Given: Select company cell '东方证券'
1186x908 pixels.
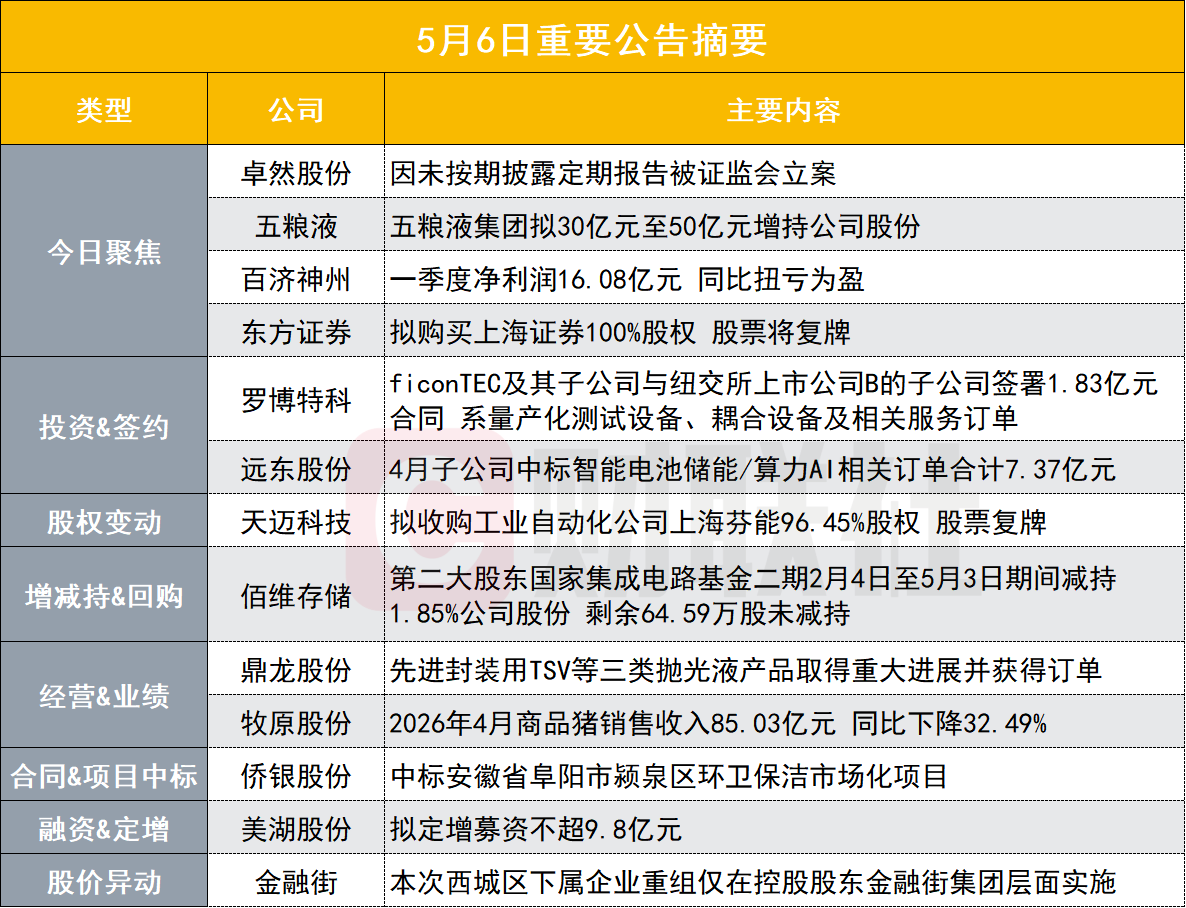Looking at the screenshot, I should (x=296, y=331).
